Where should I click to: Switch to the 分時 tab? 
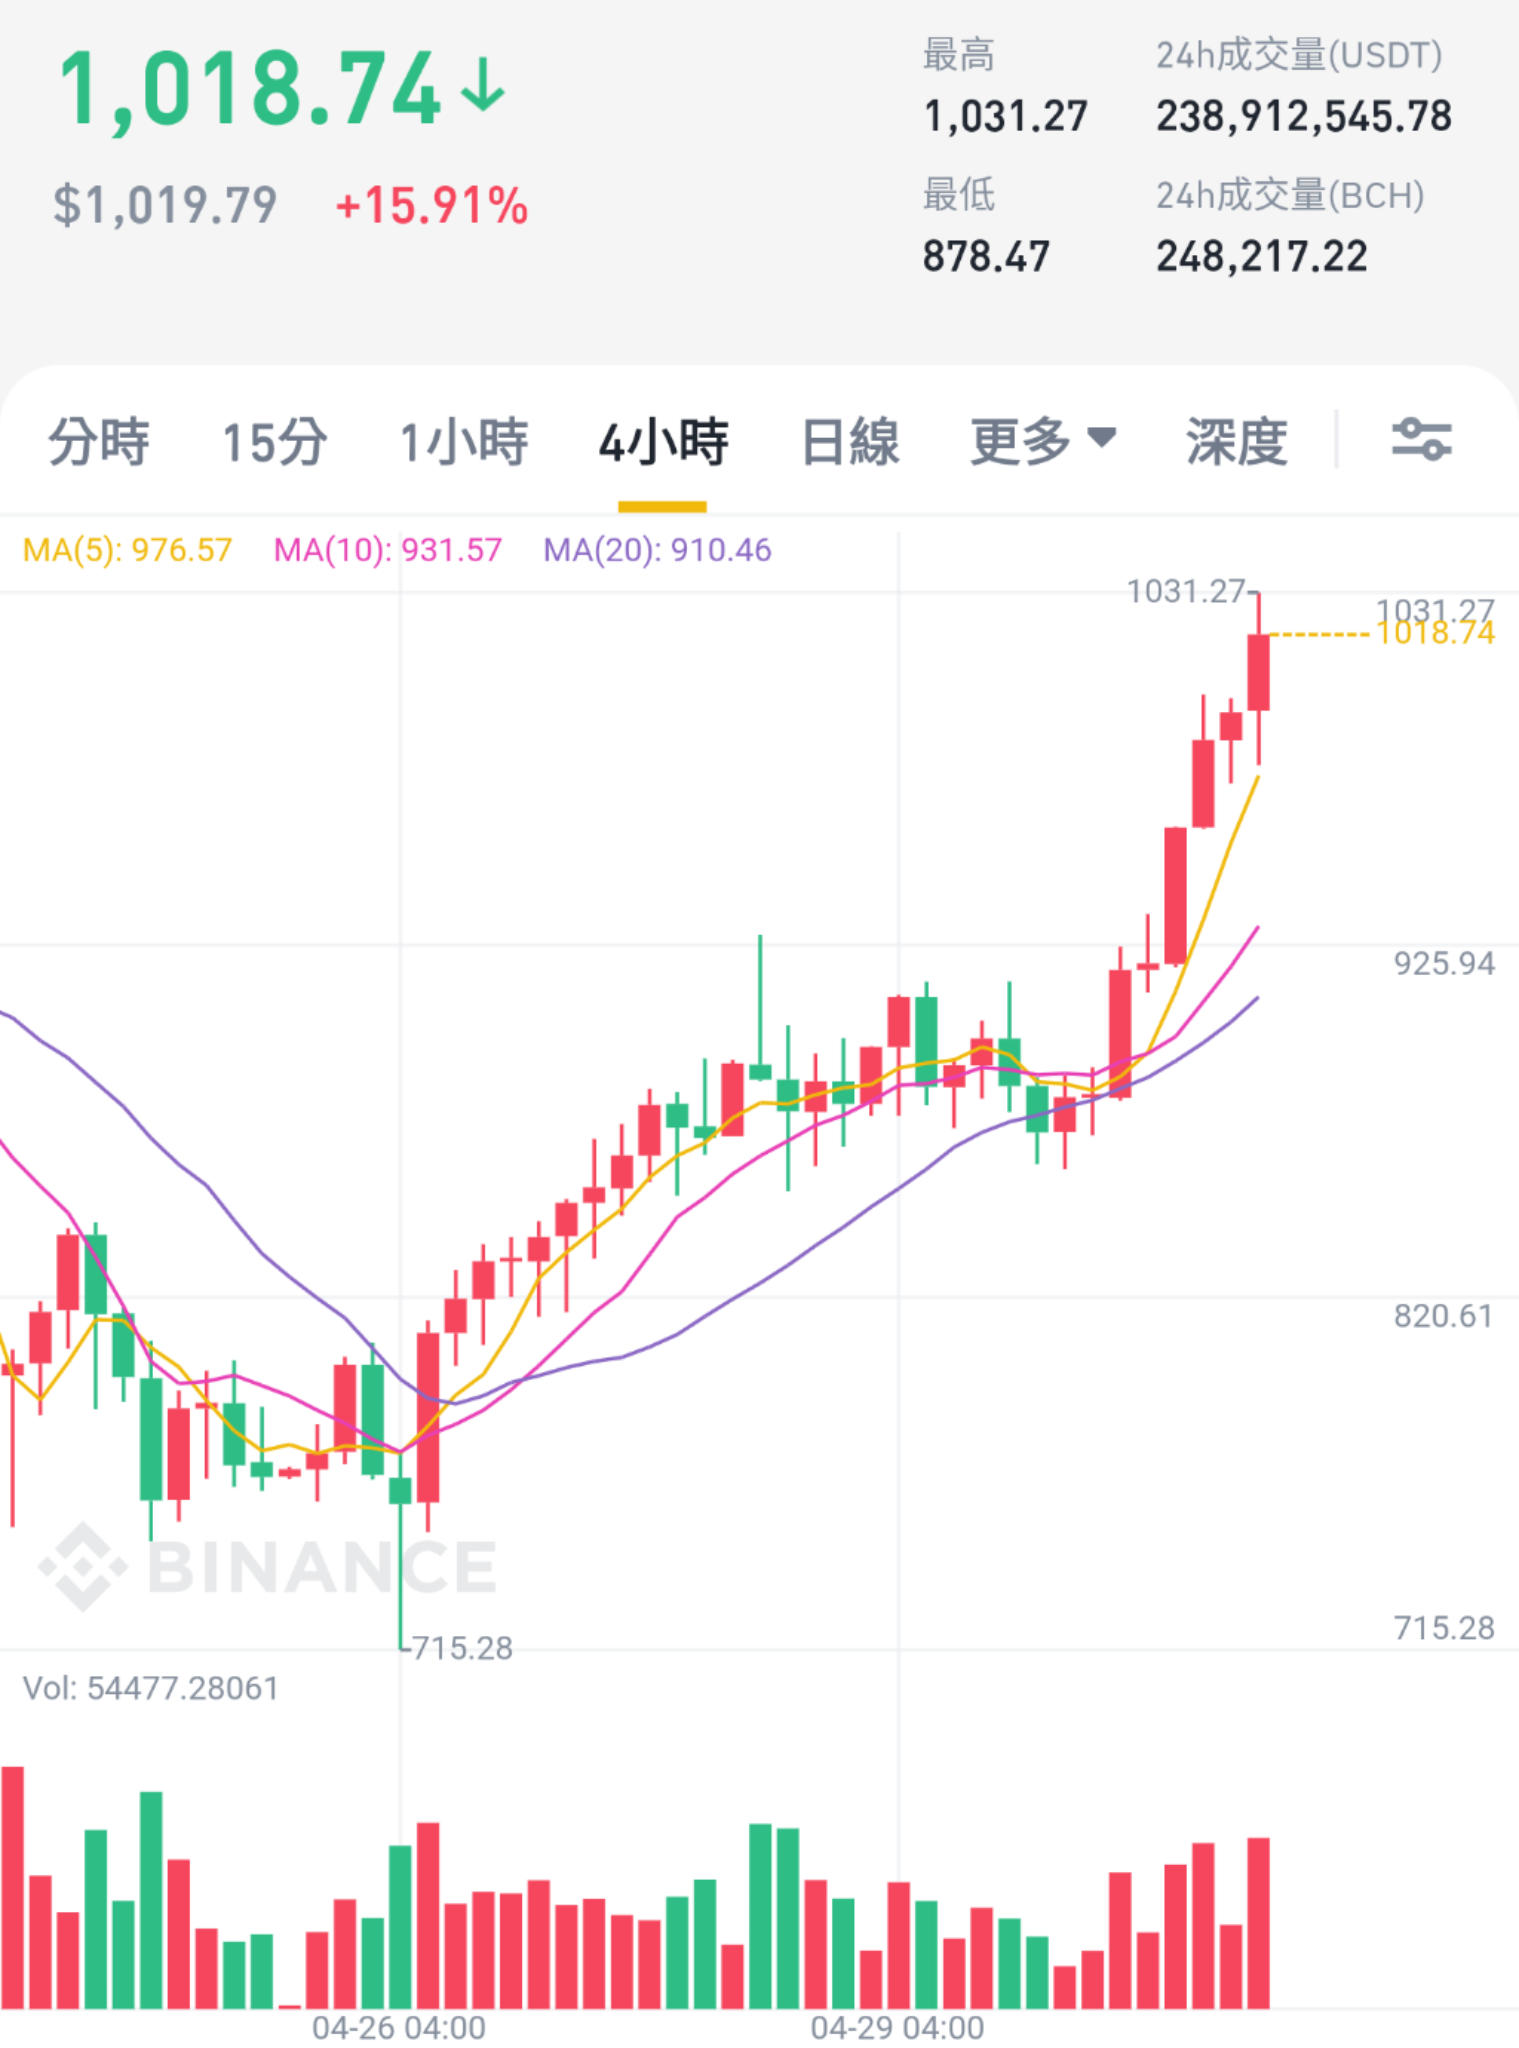coord(99,442)
